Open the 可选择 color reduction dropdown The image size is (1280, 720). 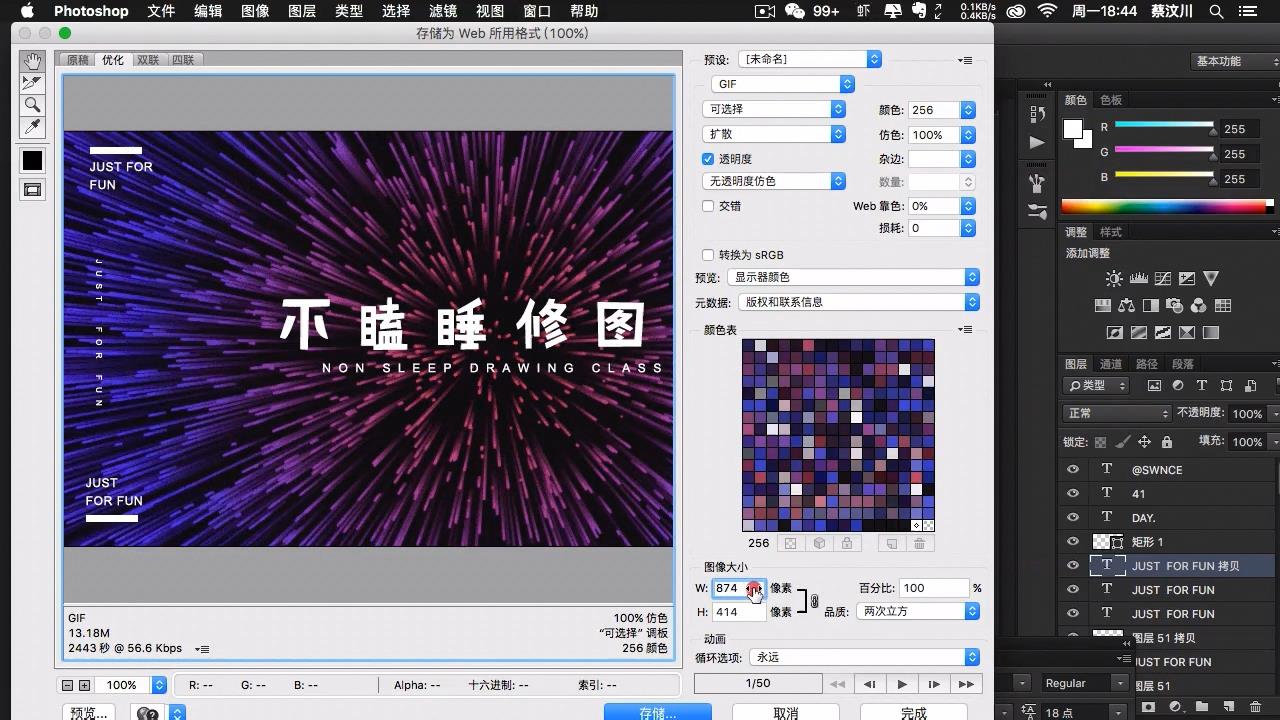(x=774, y=109)
